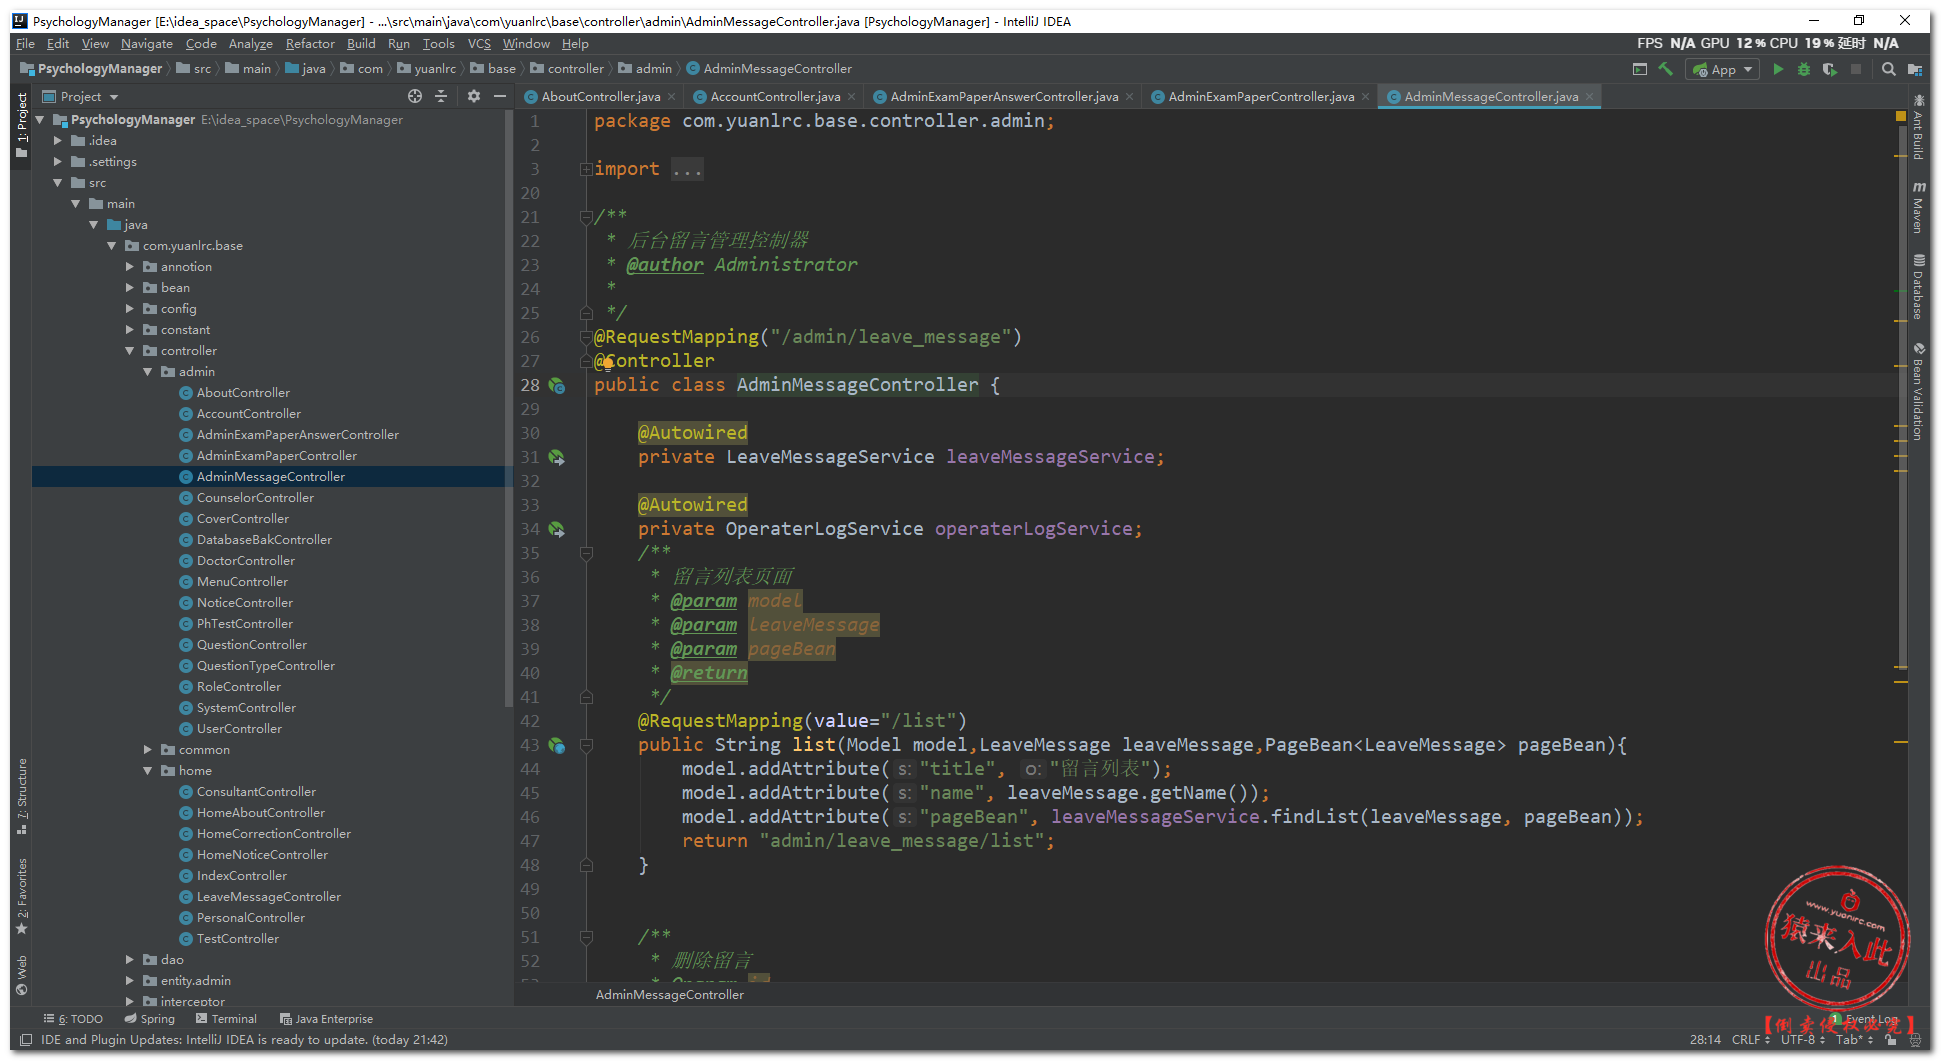Open the Project Structure icon in toolbar

(1914, 69)
